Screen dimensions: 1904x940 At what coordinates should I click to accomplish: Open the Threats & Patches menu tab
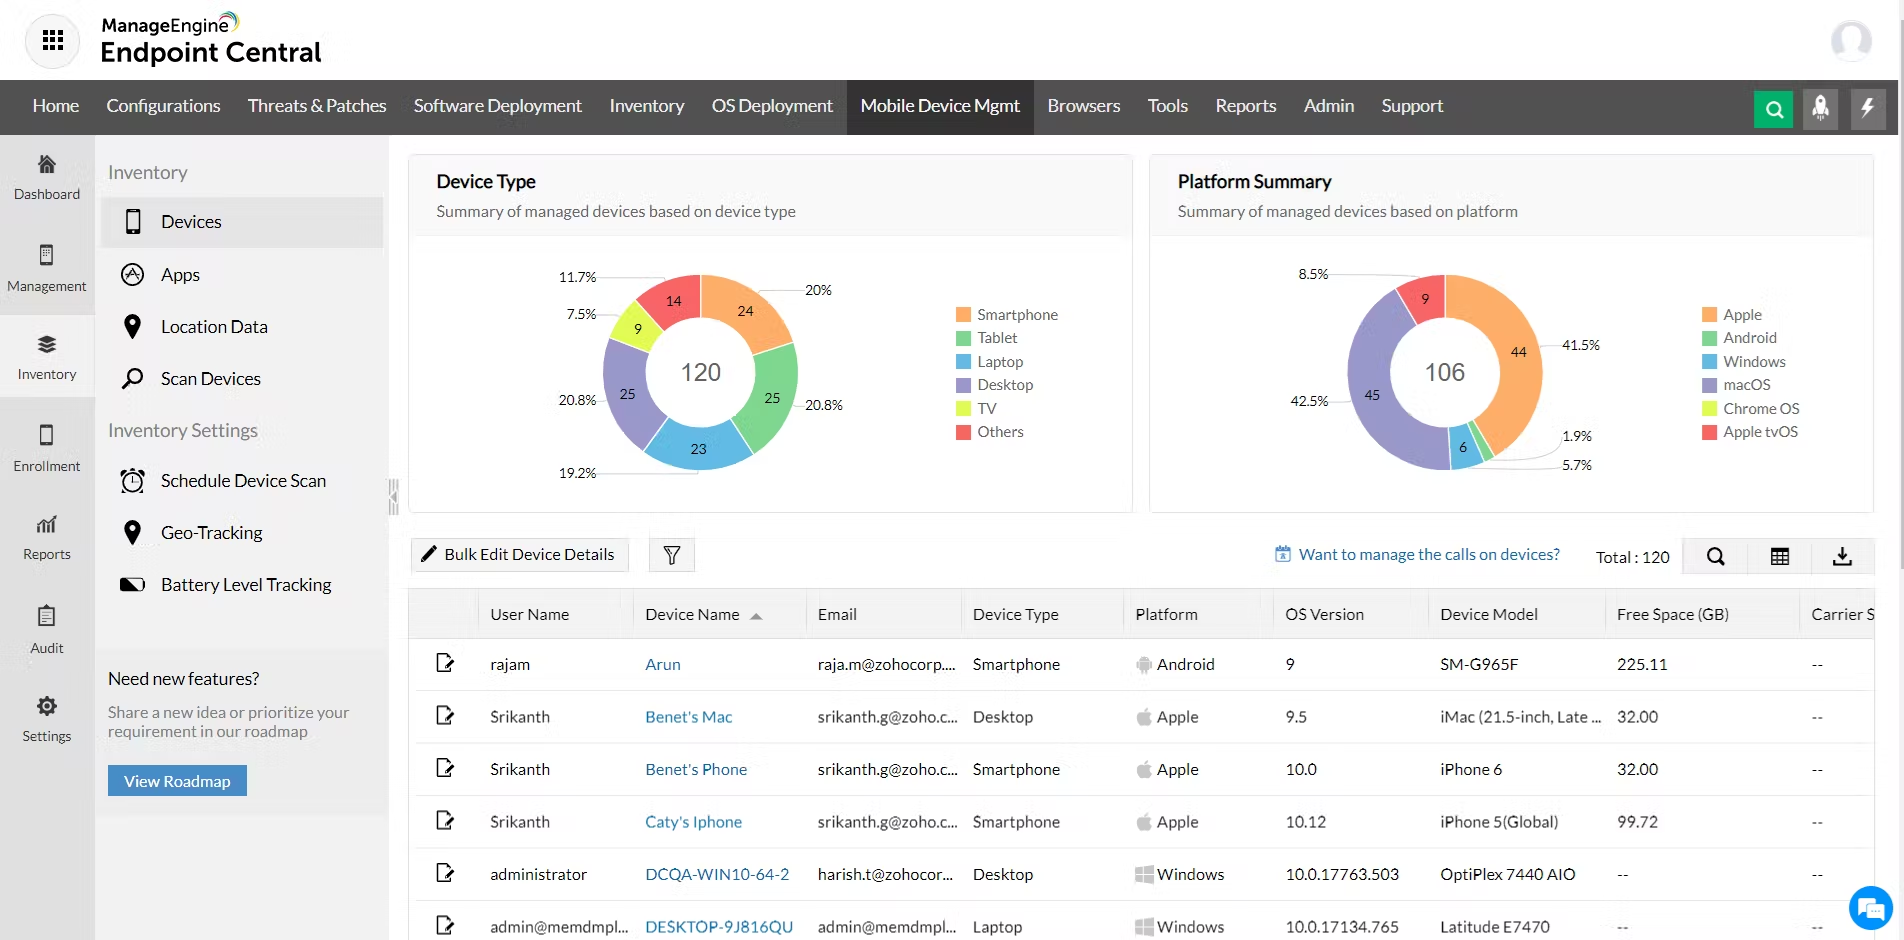click(317, 106)
